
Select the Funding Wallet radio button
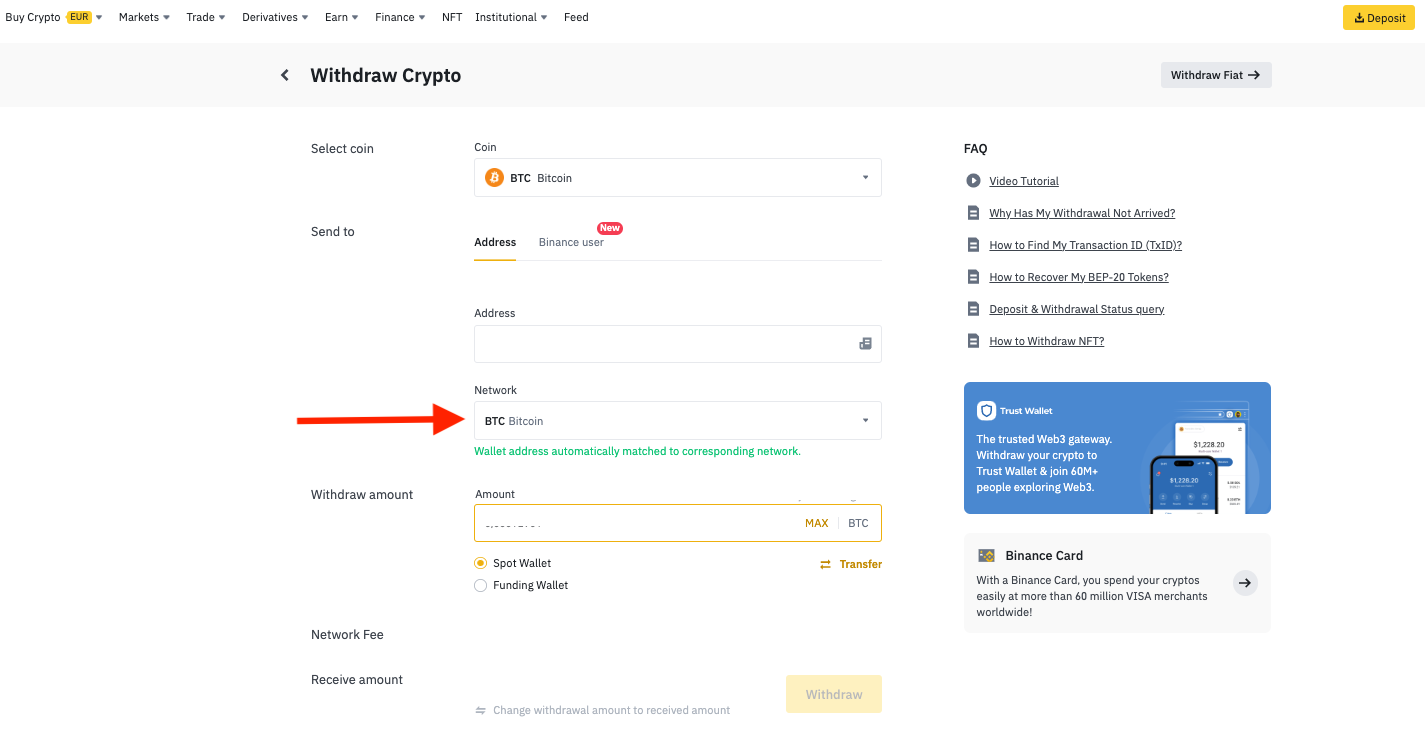pyautogui.click(x=481, y=585)
